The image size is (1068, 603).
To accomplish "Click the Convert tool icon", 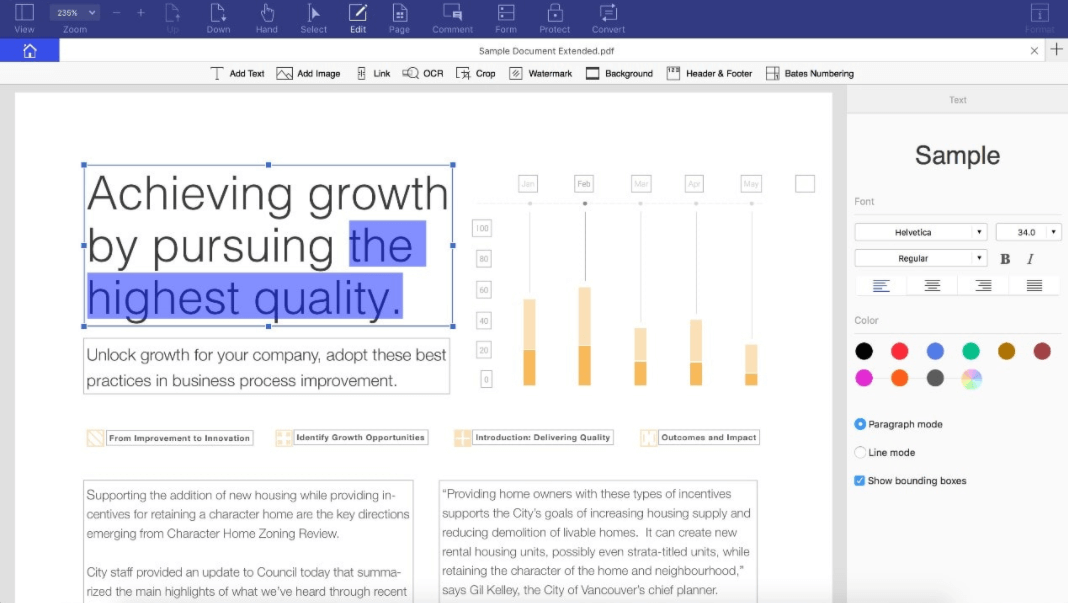I will pyautogui.click(x=608, y=14).
